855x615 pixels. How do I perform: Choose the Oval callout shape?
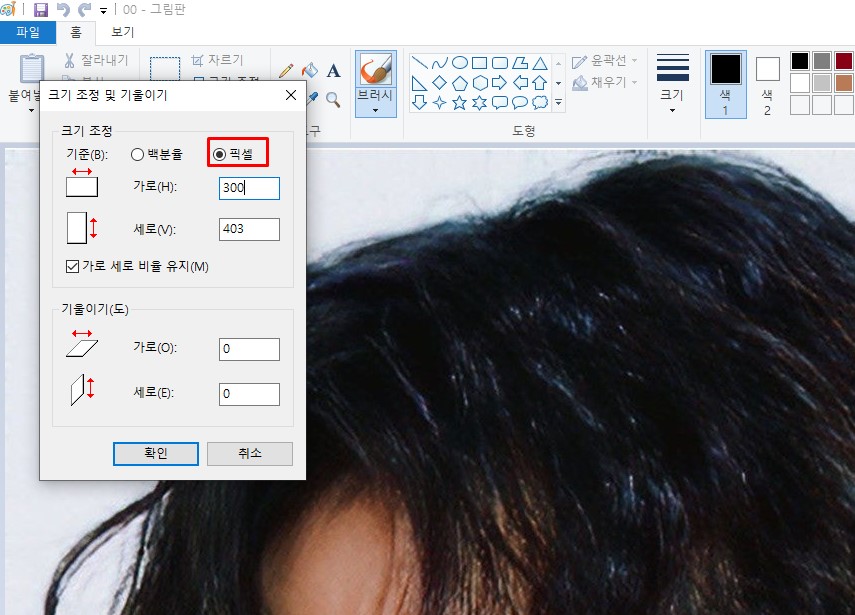[520, 102]
